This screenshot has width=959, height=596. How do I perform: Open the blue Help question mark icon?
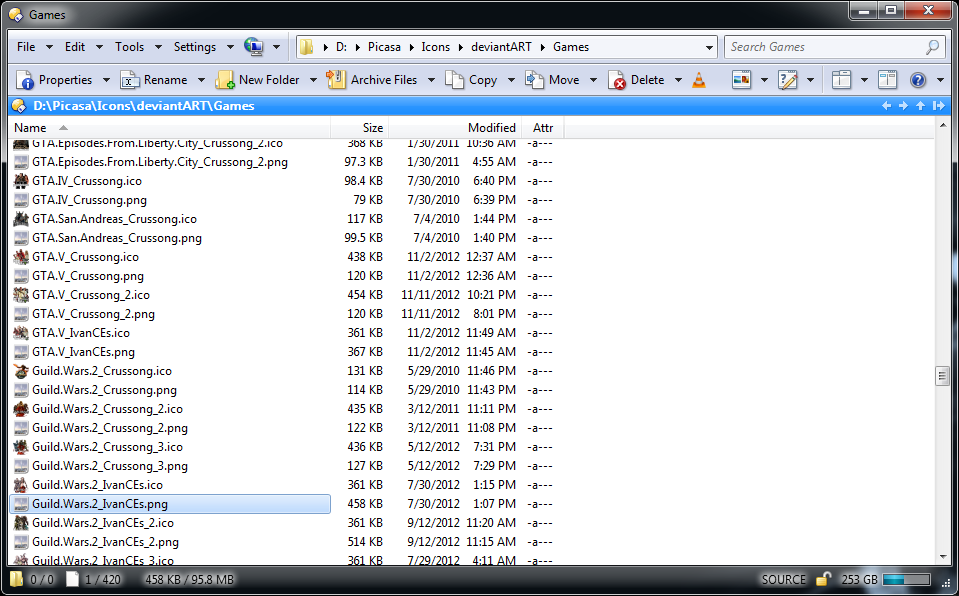point(918,80)
